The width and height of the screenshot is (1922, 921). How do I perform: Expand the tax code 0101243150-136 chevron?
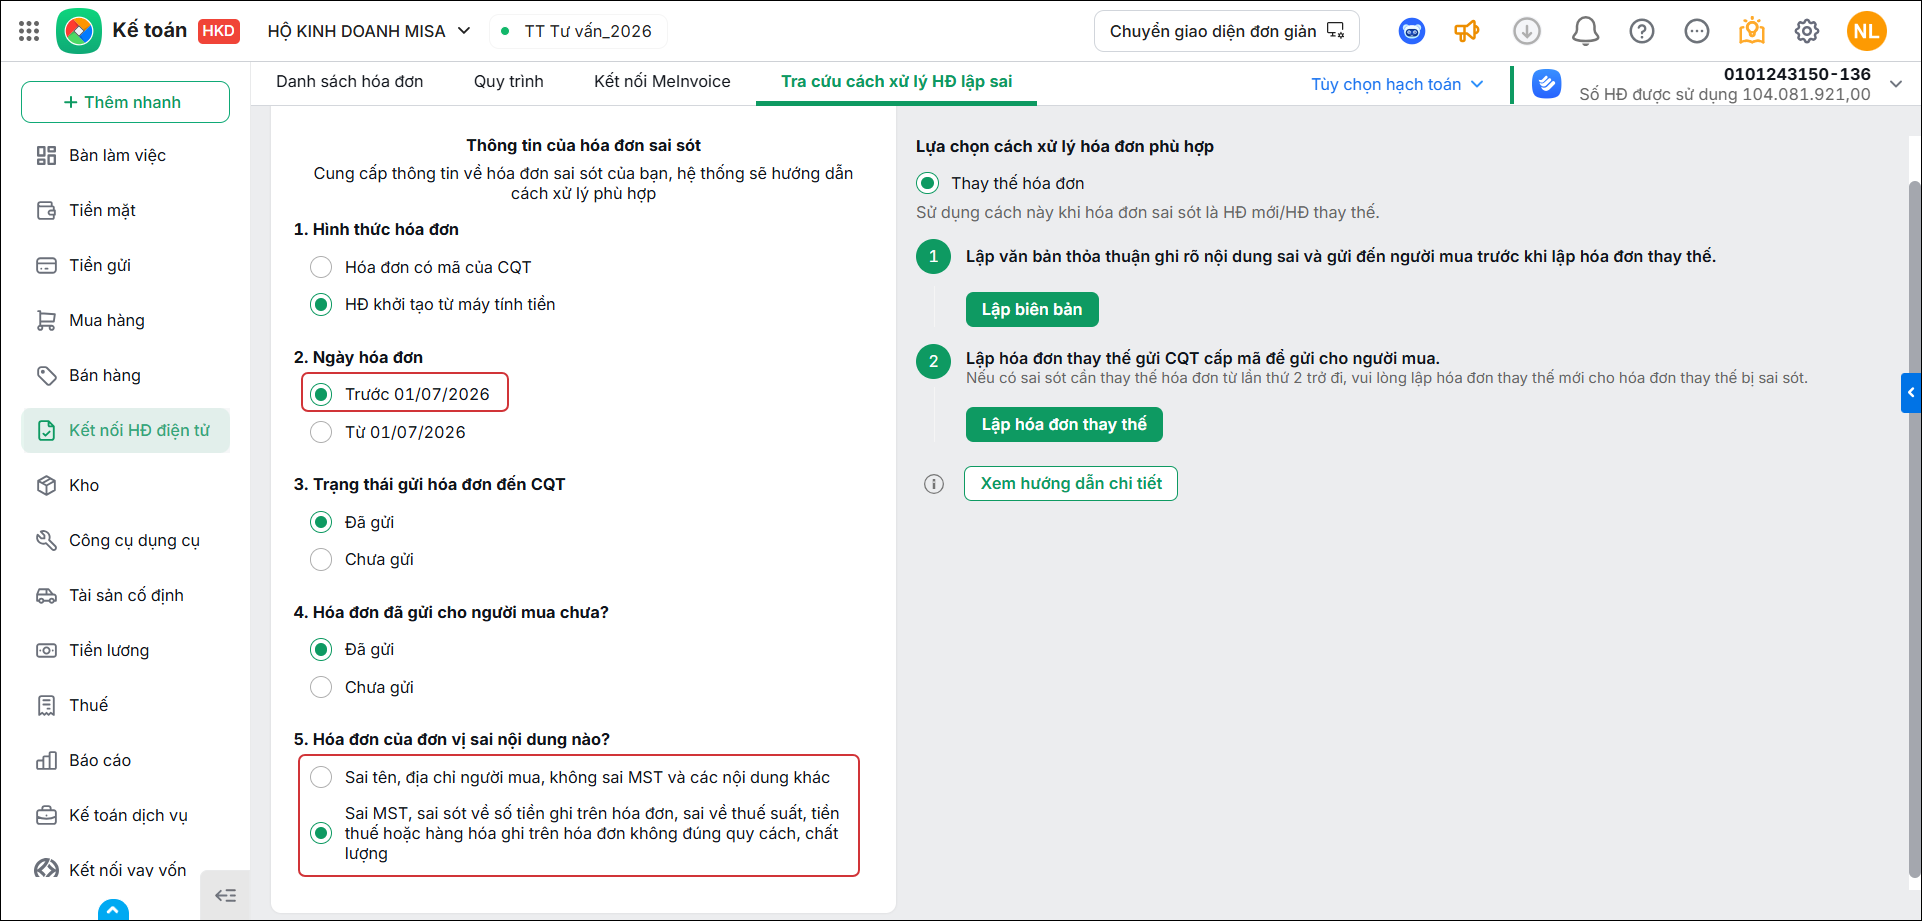[x=1896, y=84]
